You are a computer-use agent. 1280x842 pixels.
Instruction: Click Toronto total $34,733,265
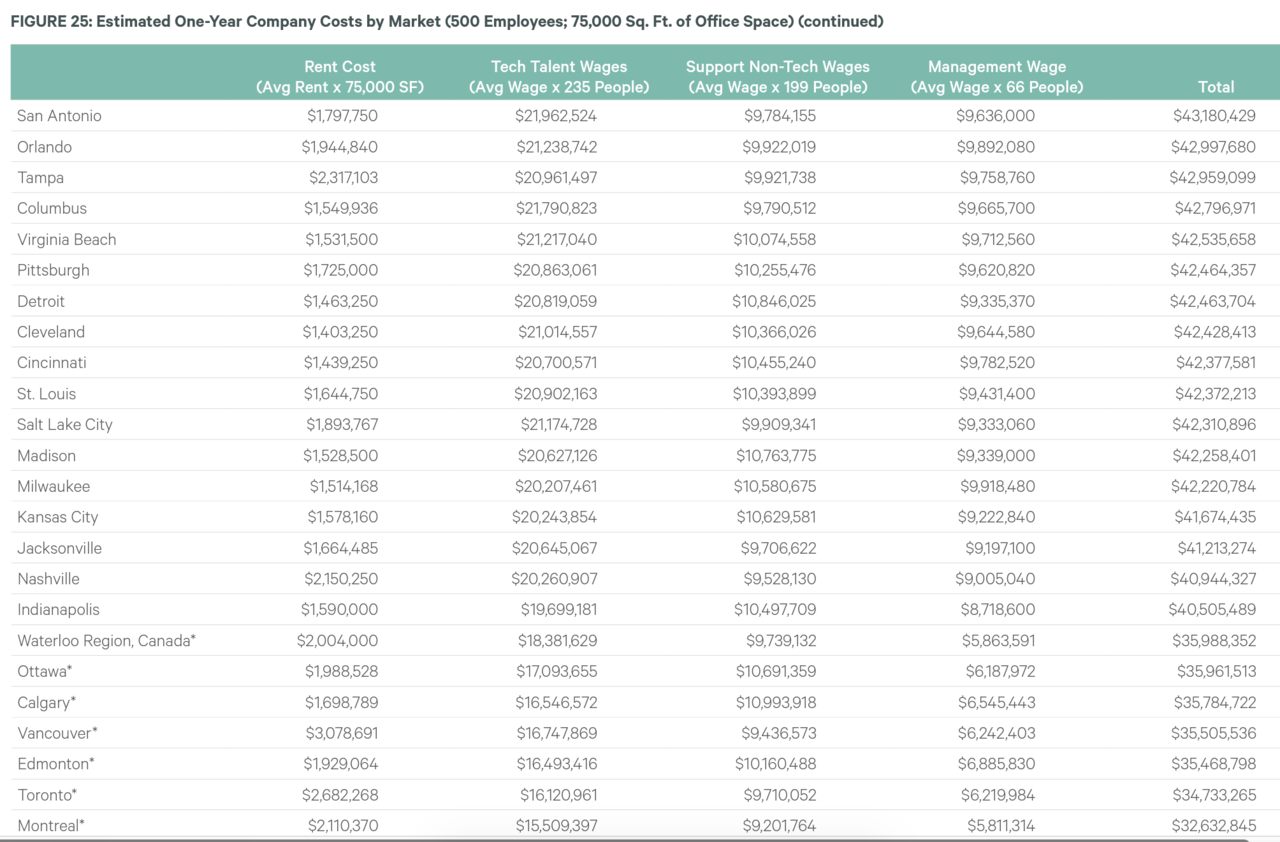click(x=1214, y=796)
